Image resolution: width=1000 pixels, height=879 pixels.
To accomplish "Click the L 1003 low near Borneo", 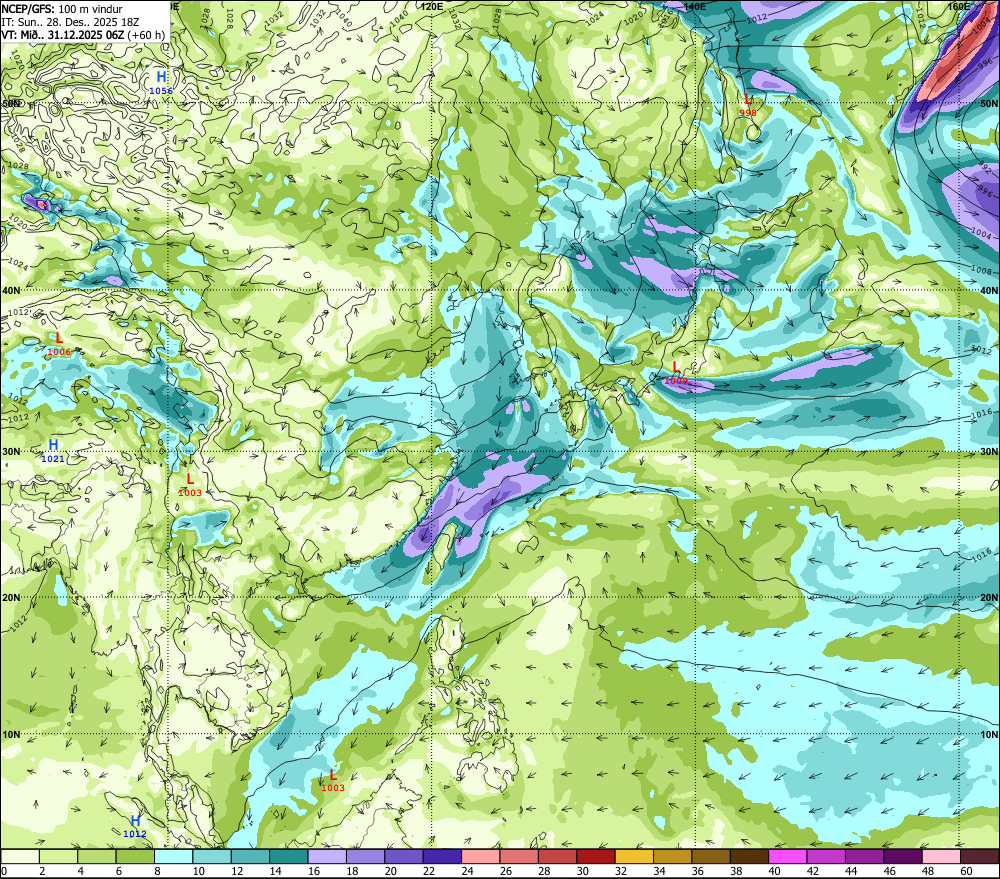I will click(332, 781).
